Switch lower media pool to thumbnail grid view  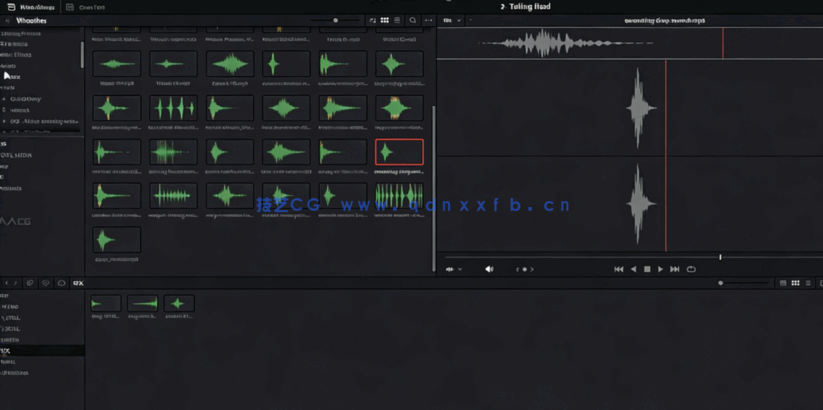(796, 283)
